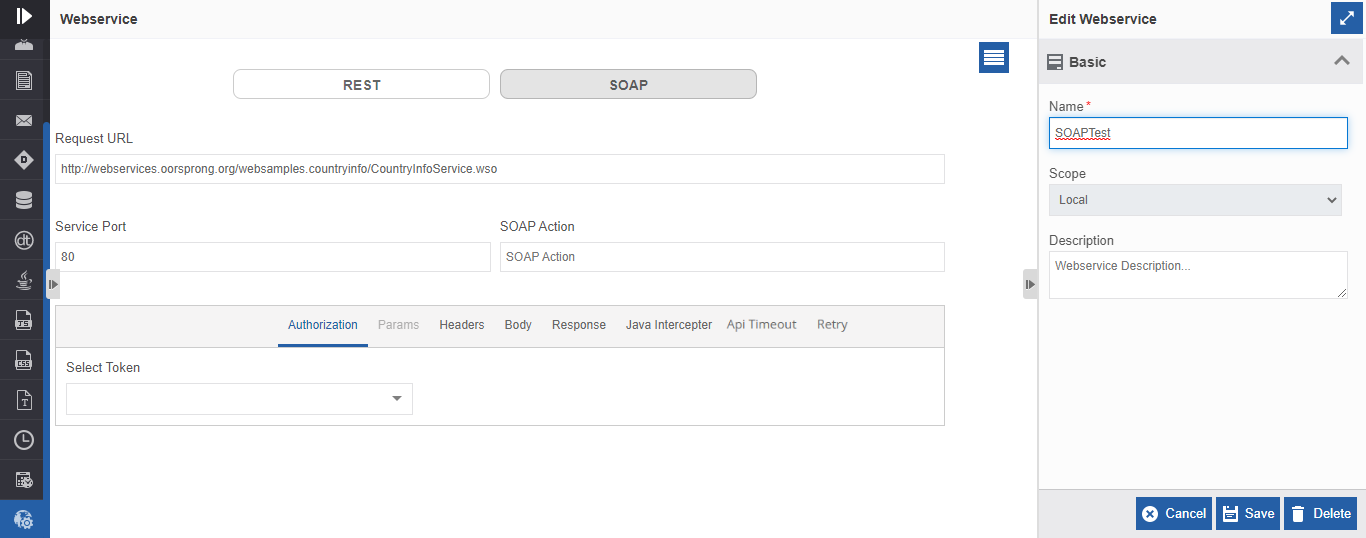Focus the Name field containing SOAPTest

click(x=1198, y=133)
